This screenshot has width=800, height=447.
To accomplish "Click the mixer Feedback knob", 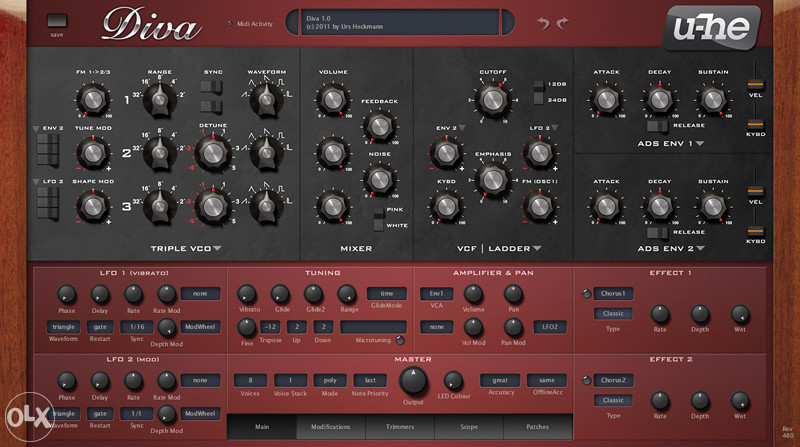I will point(379,126).
